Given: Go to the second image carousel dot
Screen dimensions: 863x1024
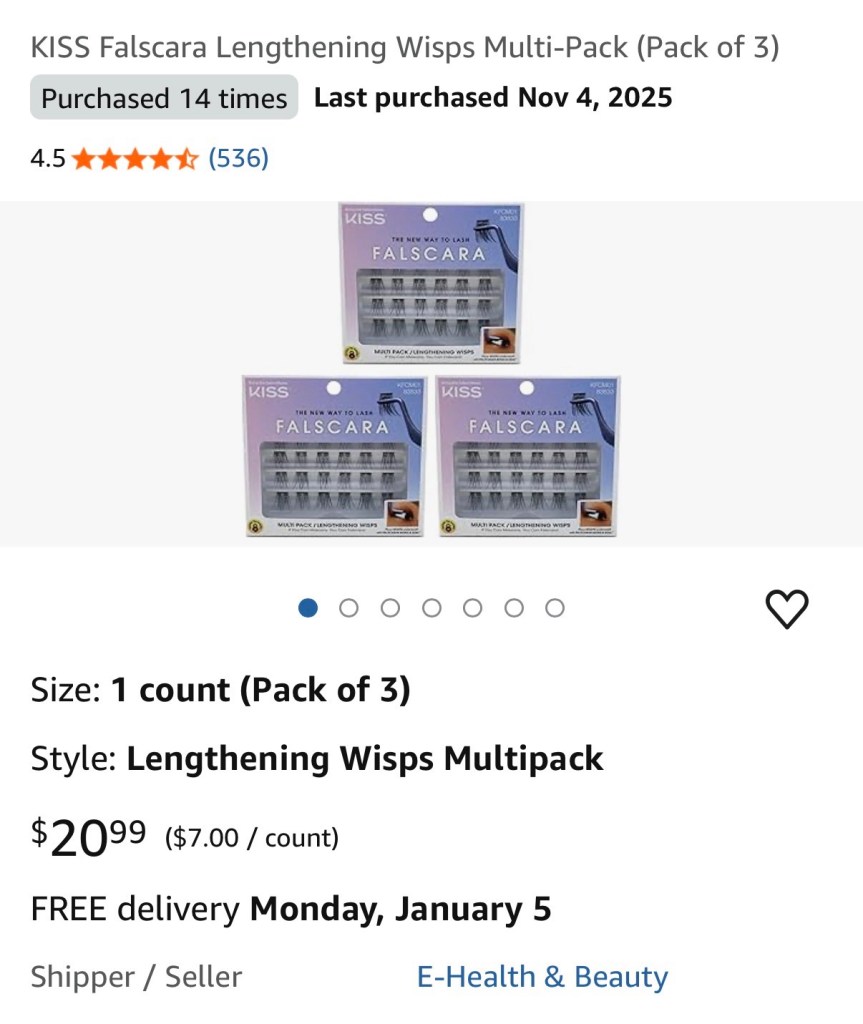Looking at the screenshot, I should tap(349, 608).
